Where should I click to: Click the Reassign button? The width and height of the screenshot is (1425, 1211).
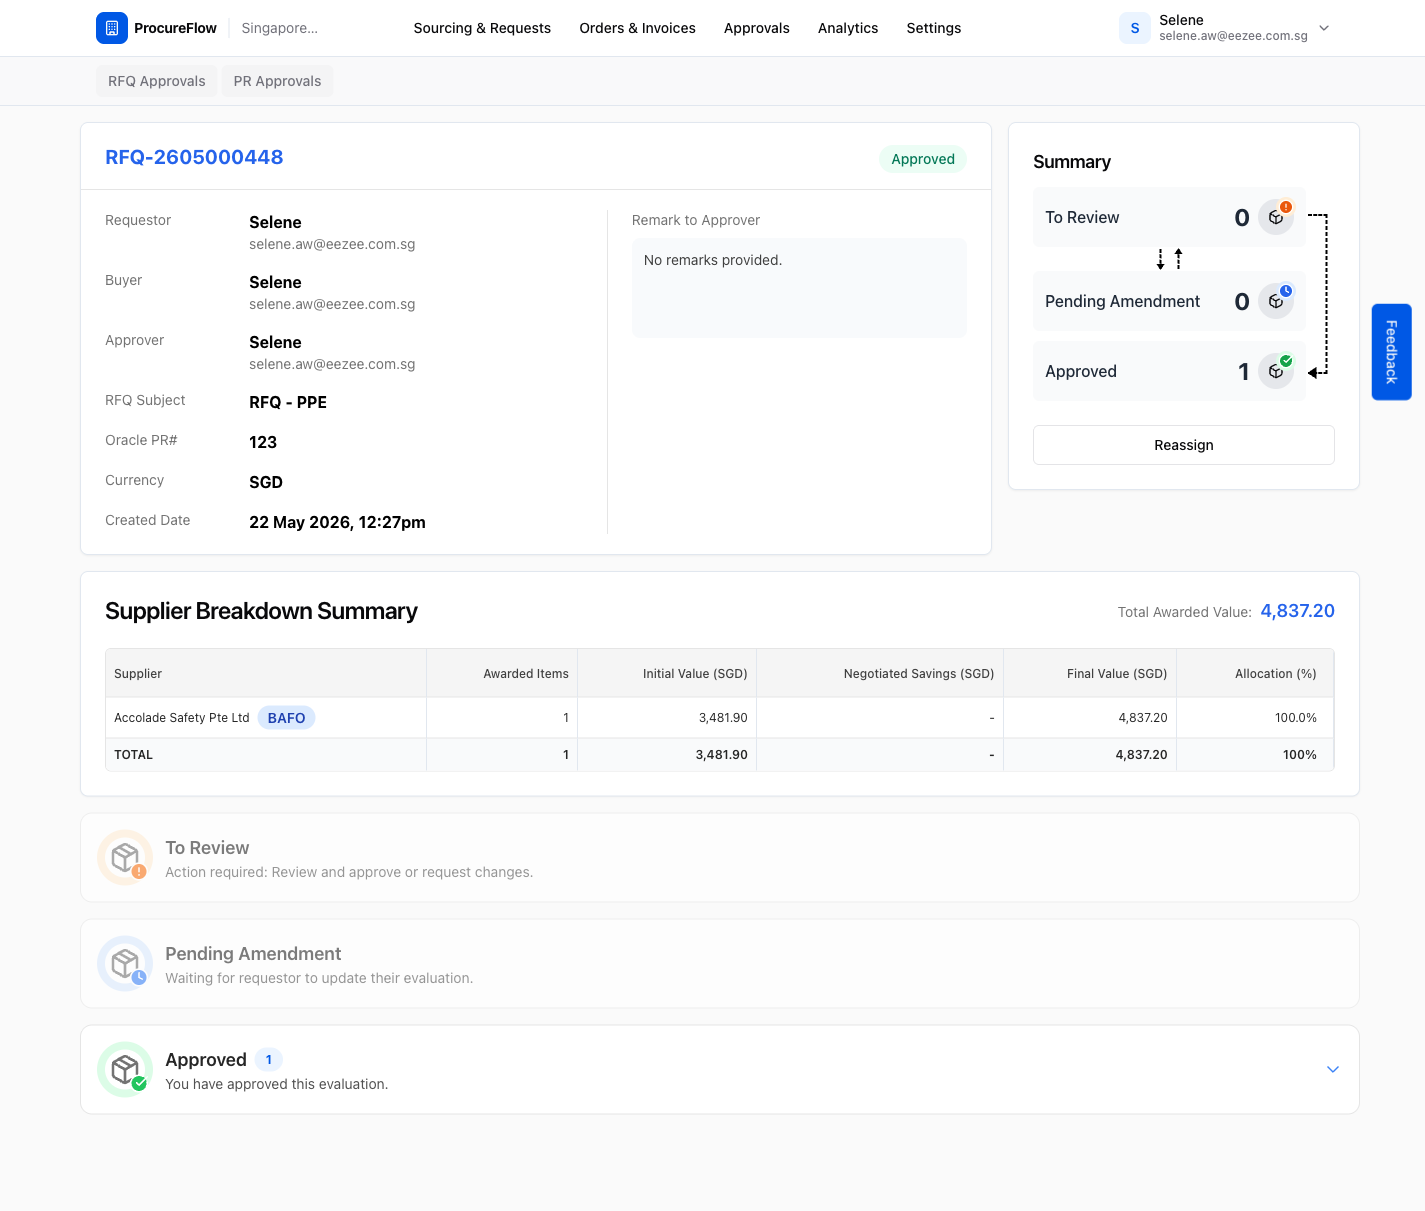coord(1183,445)
